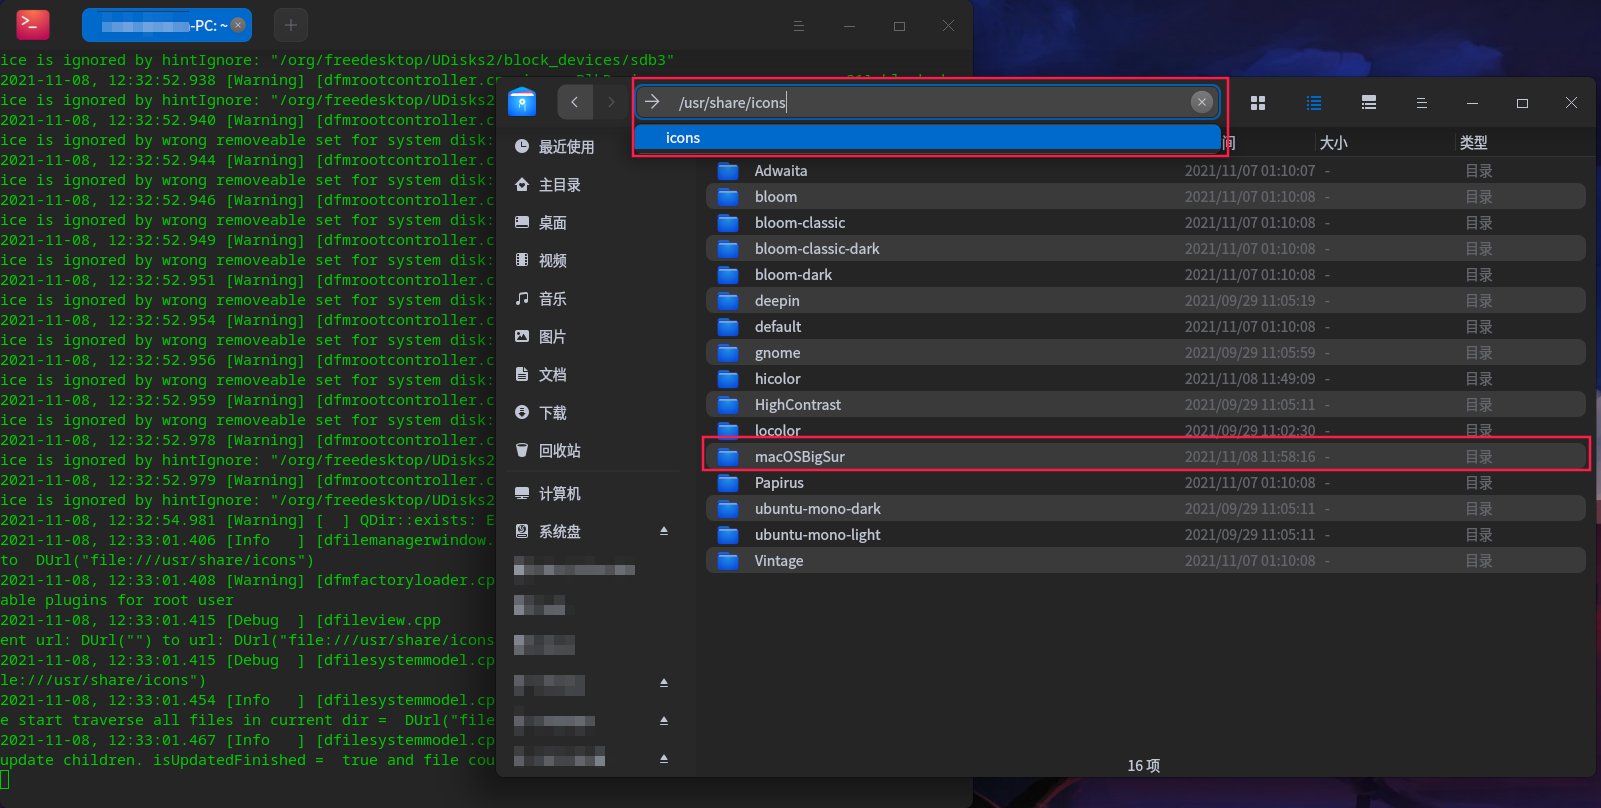Click the 主目录 home icon

tap(522, 185)
